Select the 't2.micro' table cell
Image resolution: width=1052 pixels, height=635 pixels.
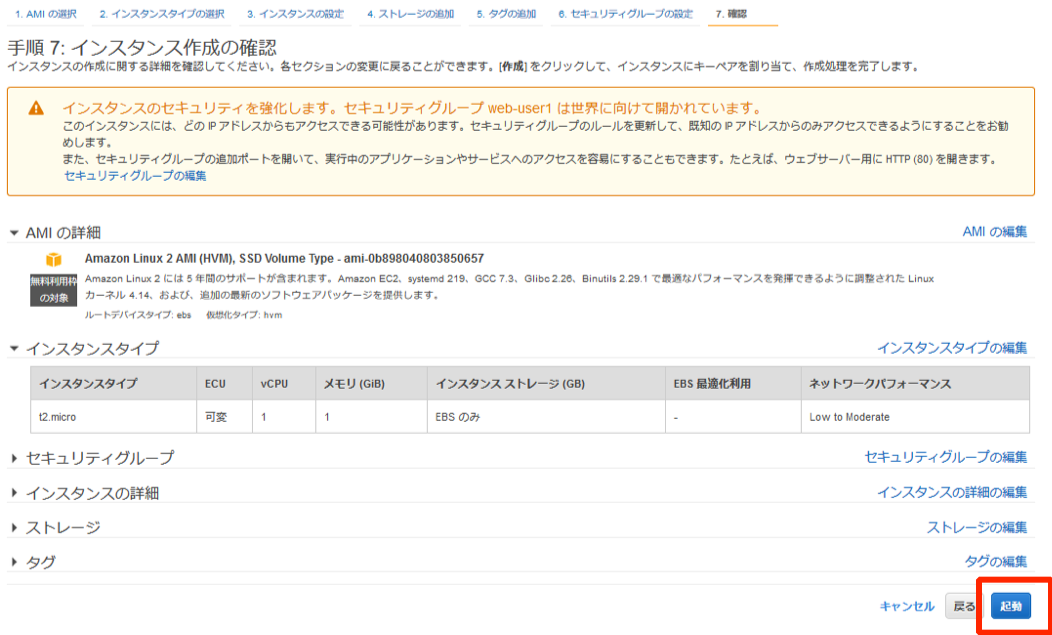[x=113, y=417]
